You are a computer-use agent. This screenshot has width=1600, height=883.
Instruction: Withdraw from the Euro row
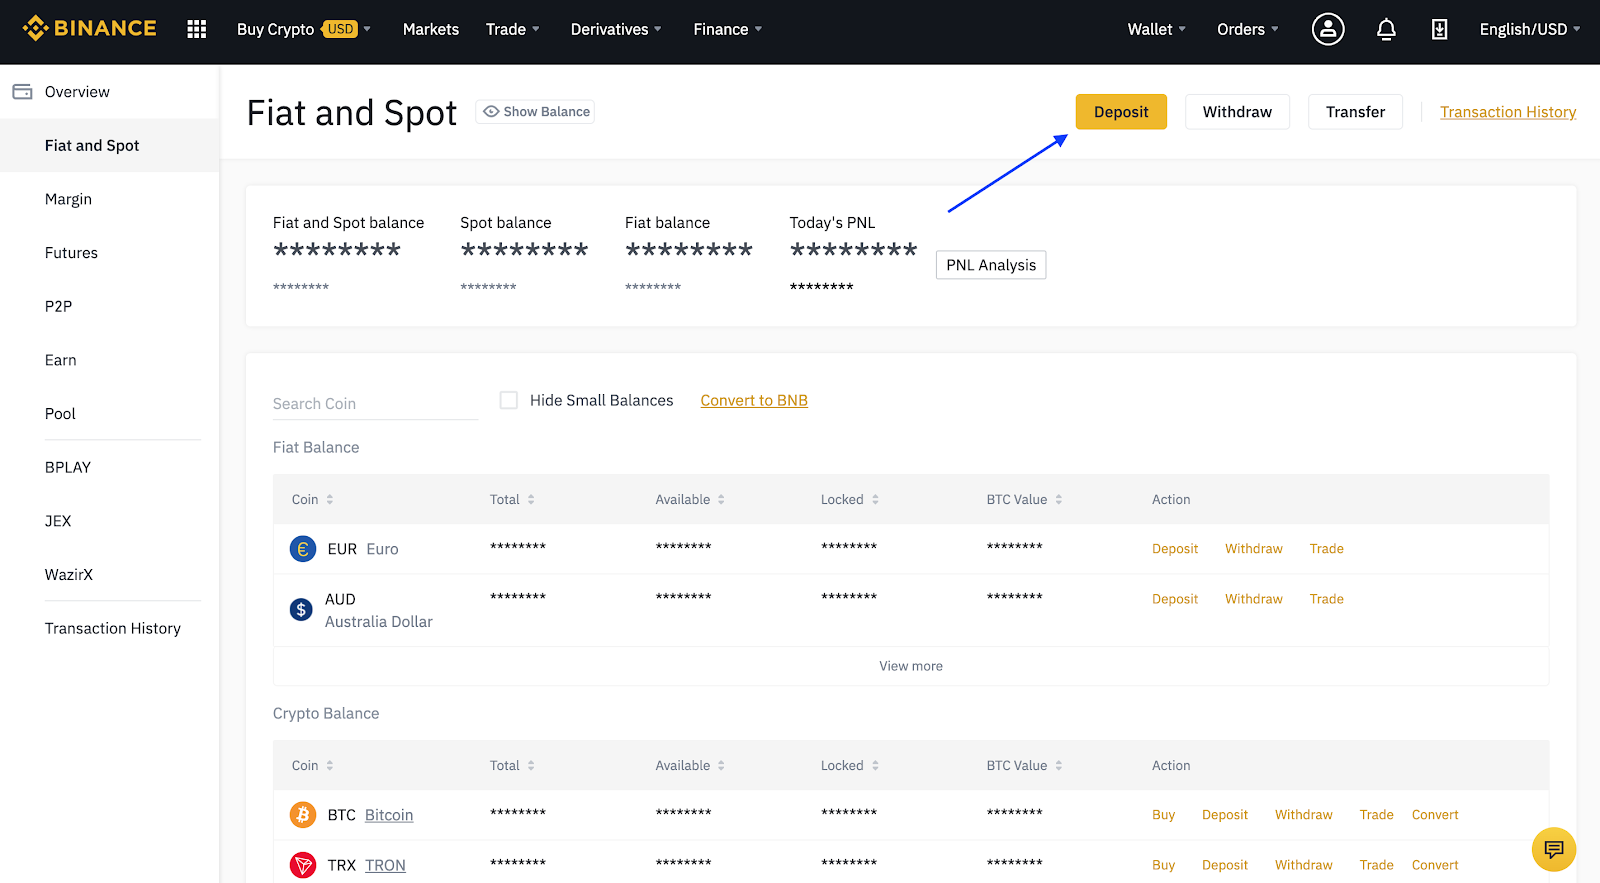point(1254,549)
